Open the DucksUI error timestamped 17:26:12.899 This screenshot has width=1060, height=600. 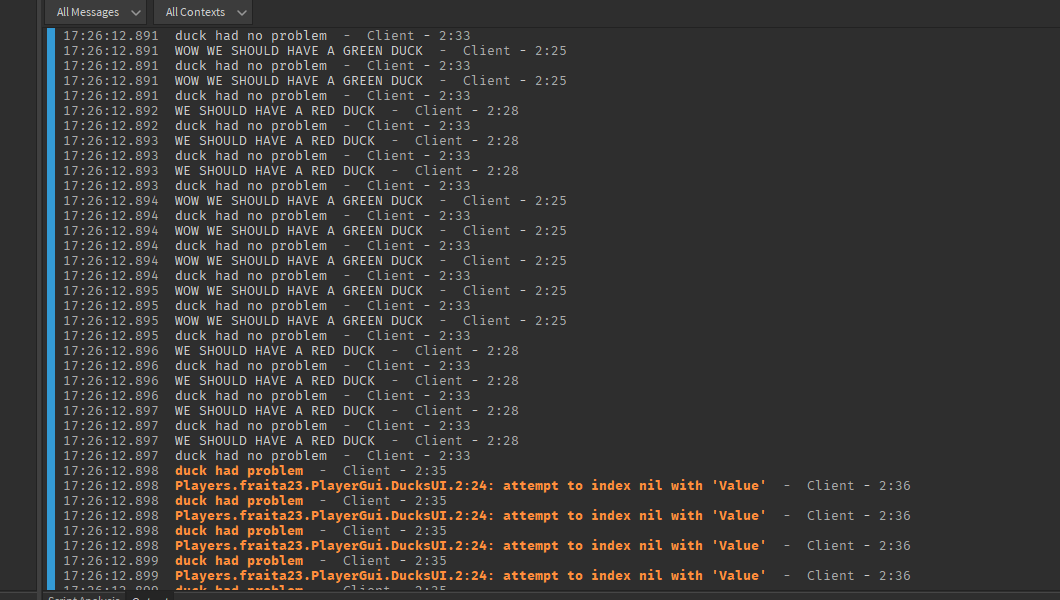470,576
